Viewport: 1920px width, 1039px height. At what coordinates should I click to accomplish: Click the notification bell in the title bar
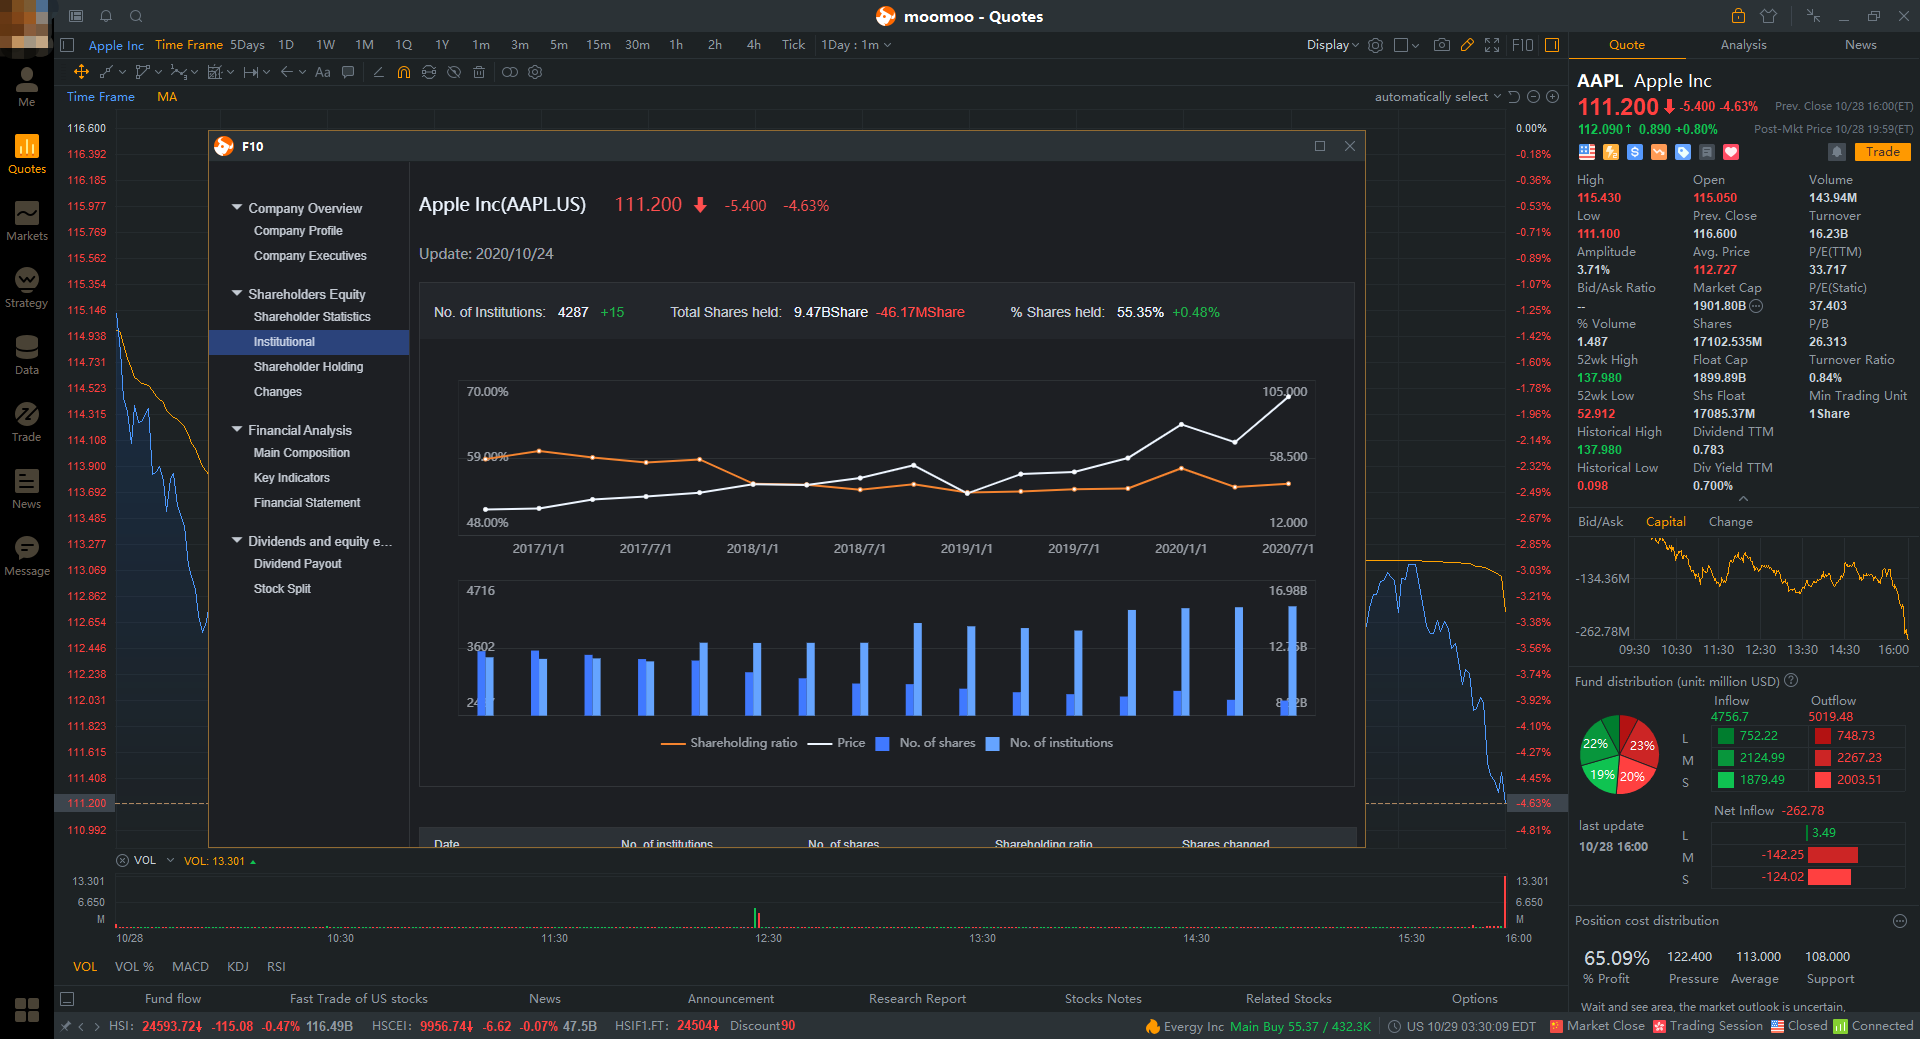point(106,16)
